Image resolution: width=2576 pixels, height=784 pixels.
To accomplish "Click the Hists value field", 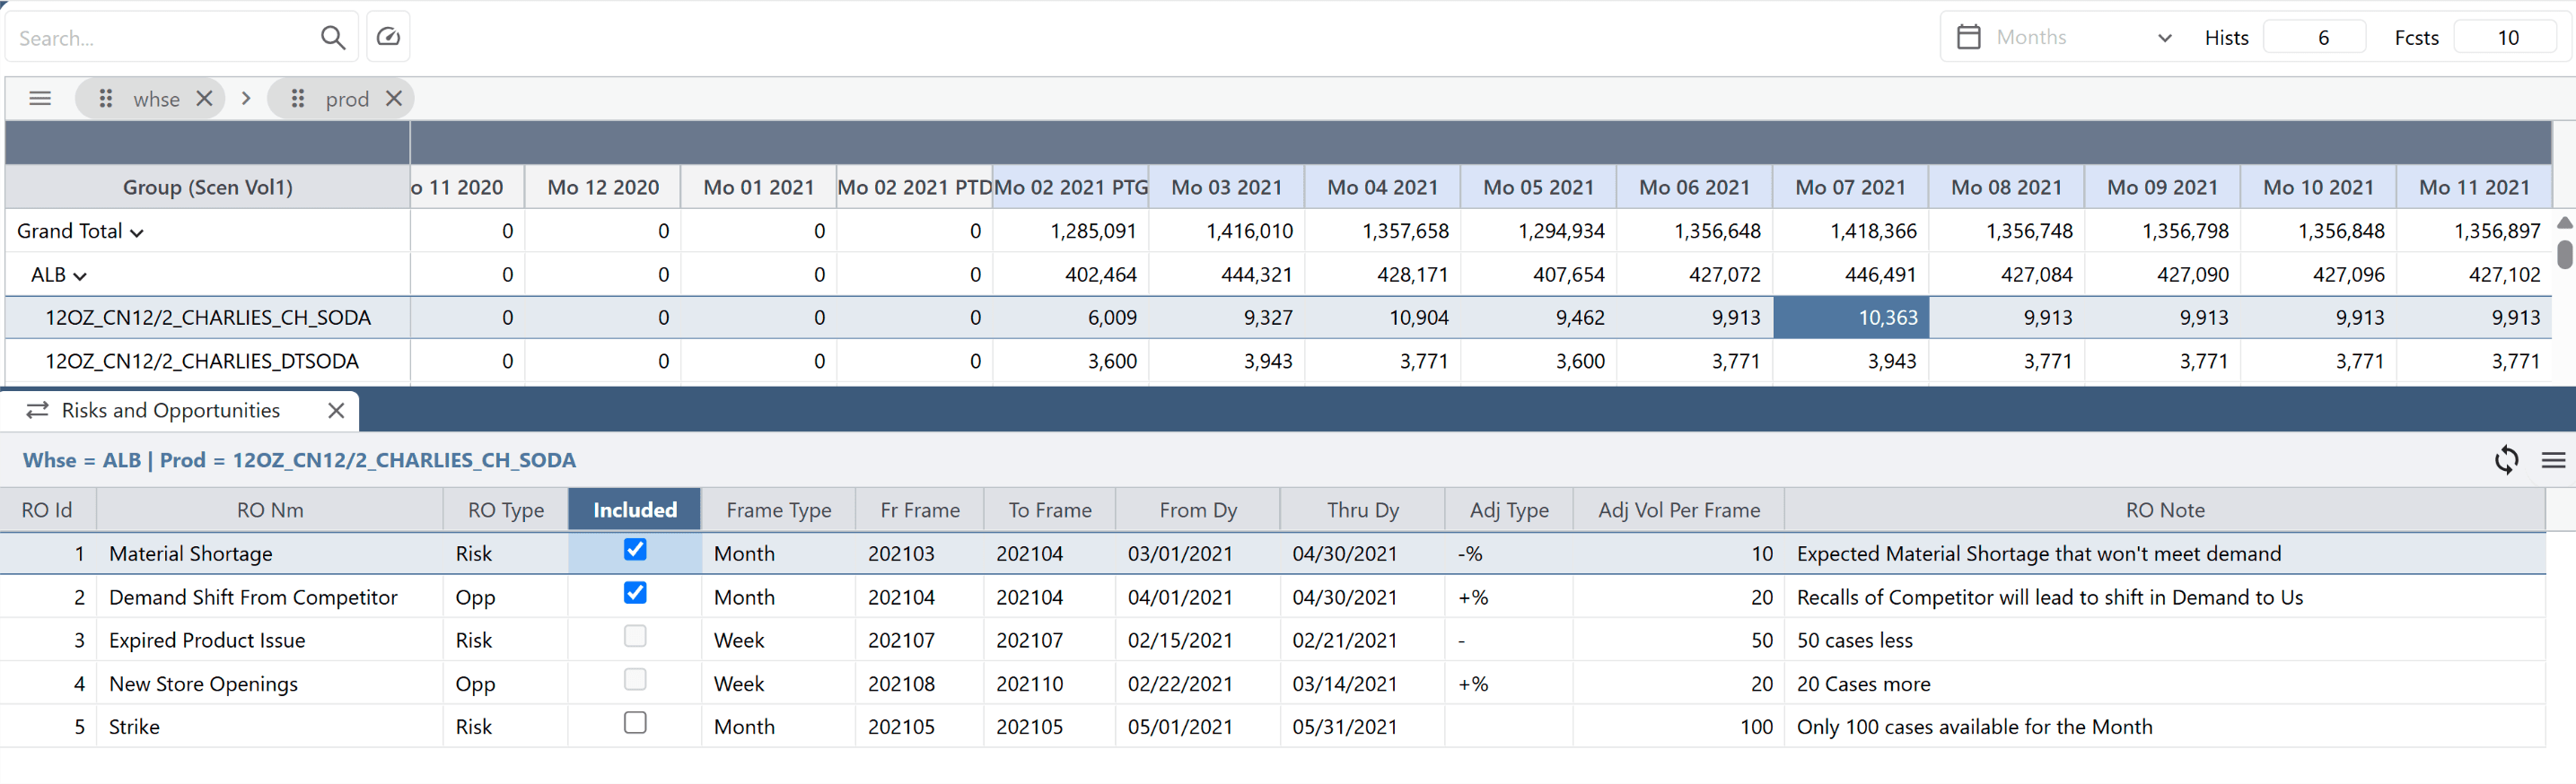I will (x=2315, y=37).
